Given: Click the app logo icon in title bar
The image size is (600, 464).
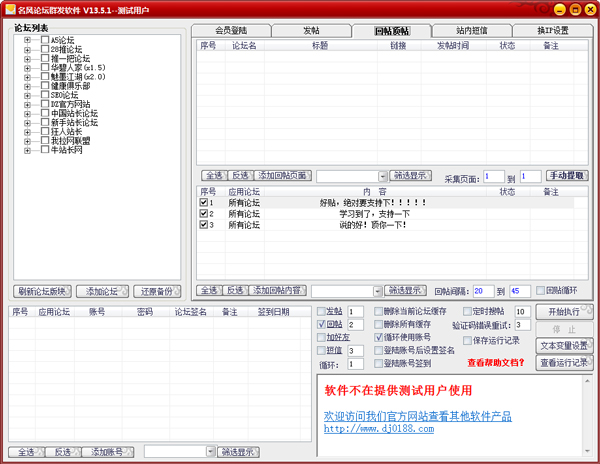Looking at the screenshot, I should 10,9.
